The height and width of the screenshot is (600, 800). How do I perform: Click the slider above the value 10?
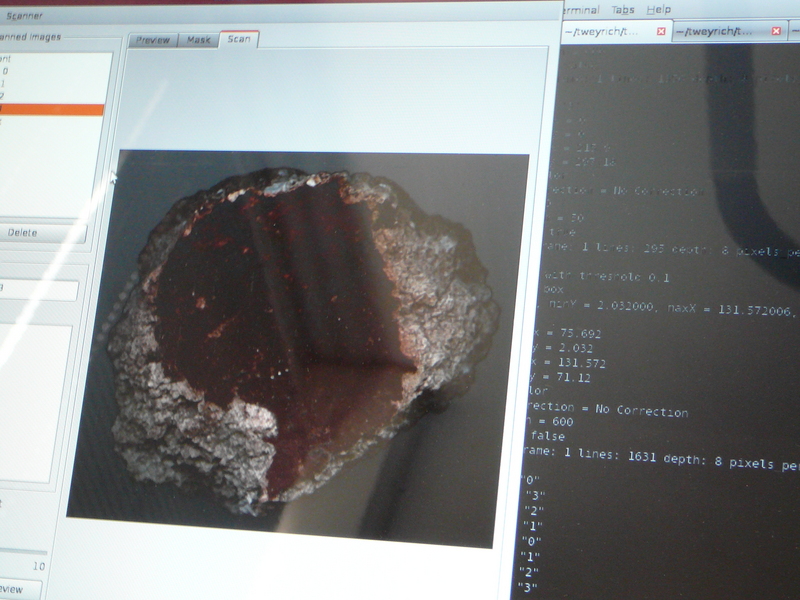coord(23,552)
